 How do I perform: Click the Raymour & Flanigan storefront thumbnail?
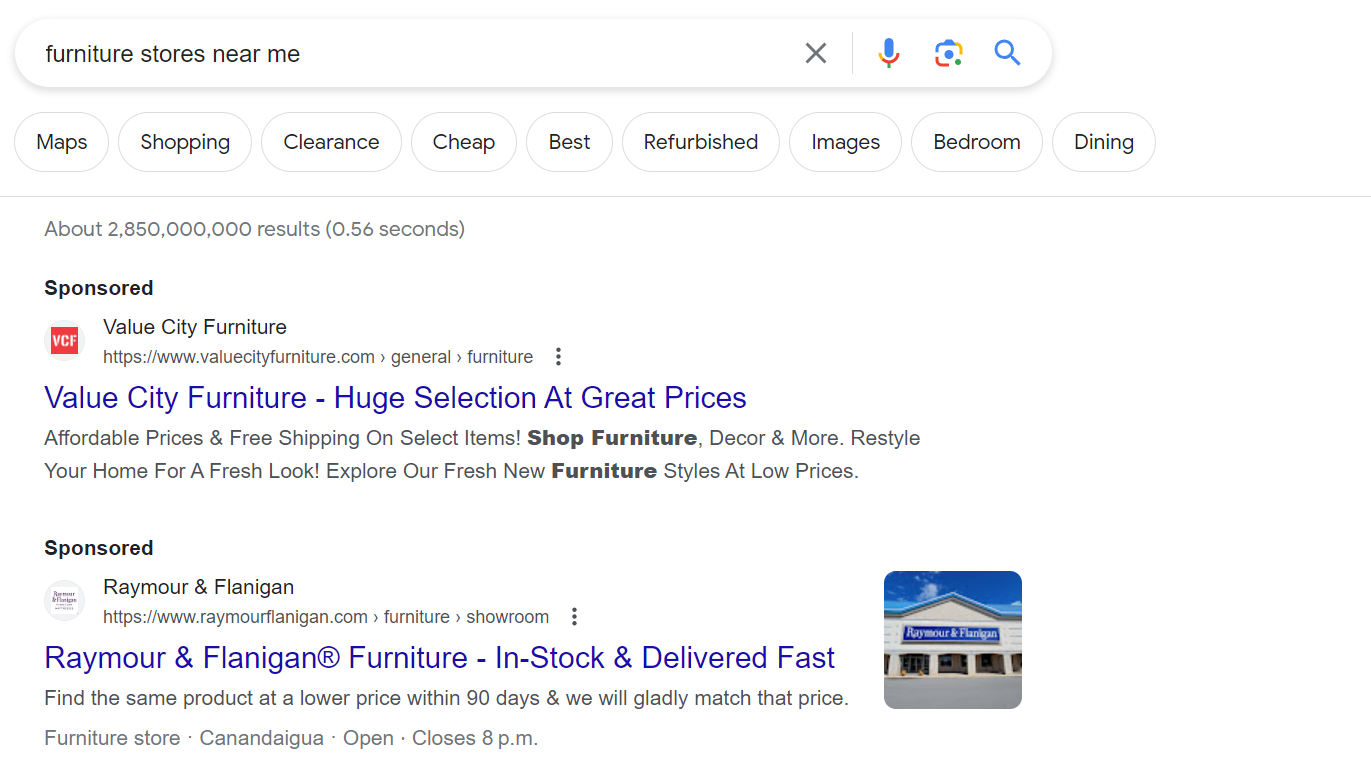(952, 640)
